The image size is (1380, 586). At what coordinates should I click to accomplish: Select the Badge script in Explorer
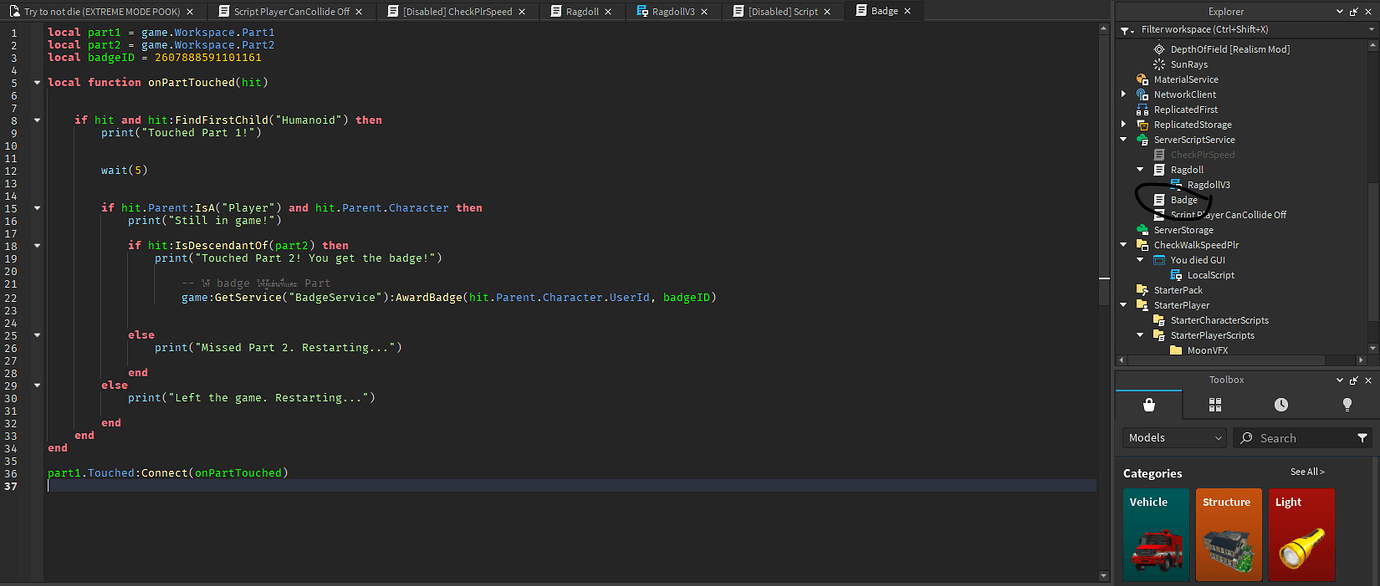click(x=1183, y=199)
